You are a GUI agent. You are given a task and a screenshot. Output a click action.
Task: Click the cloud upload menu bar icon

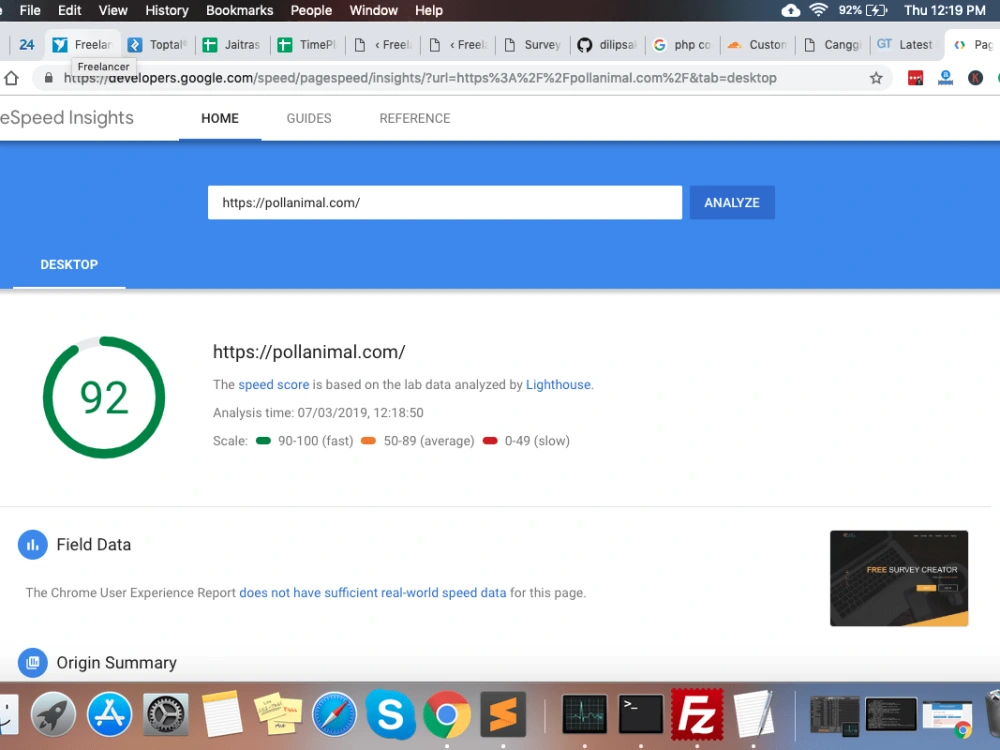791,10
